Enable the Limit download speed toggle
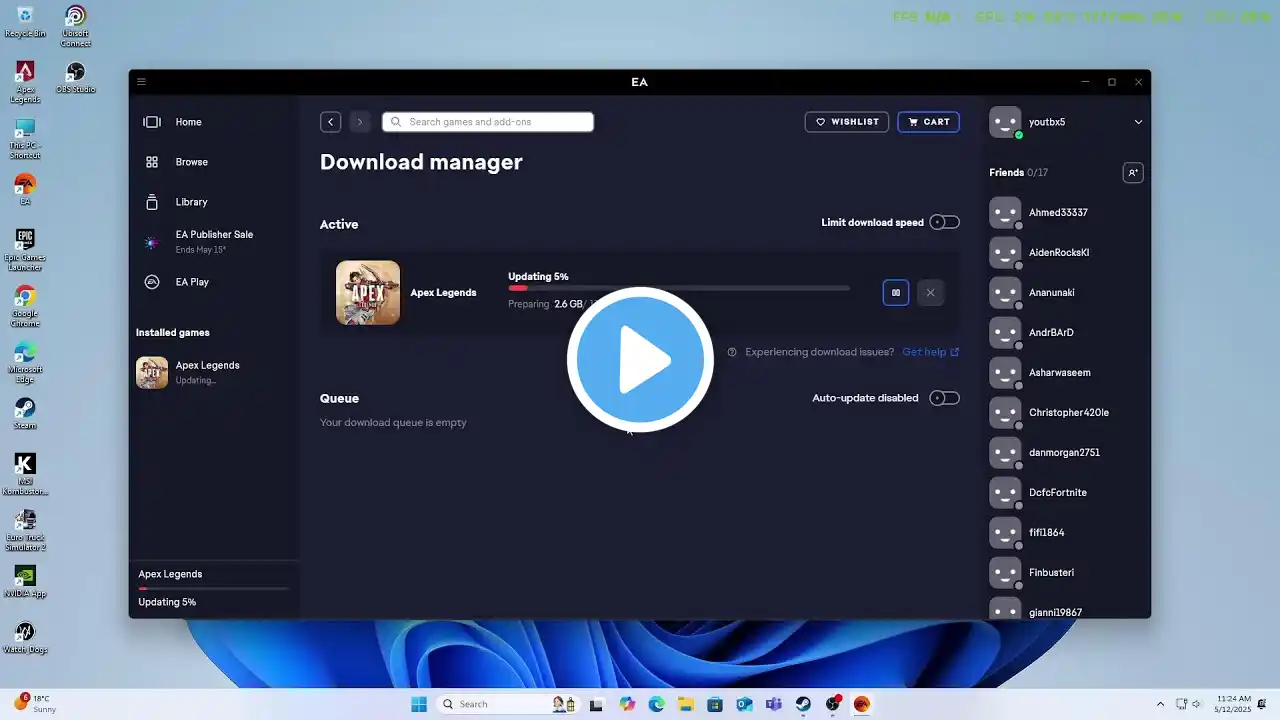1280x720 pixels. click(944, 222)
